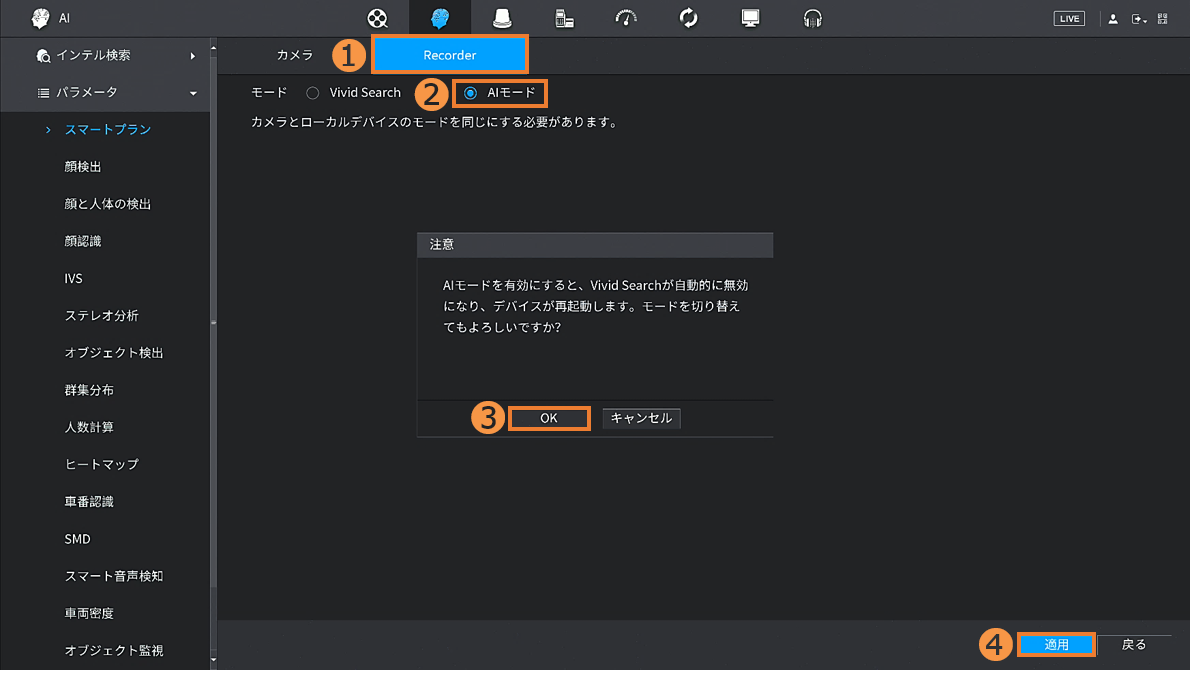This screenshot has width=1190, height=694.
Task: Click キャンセル in the dialog
Action: coord(641,418)
